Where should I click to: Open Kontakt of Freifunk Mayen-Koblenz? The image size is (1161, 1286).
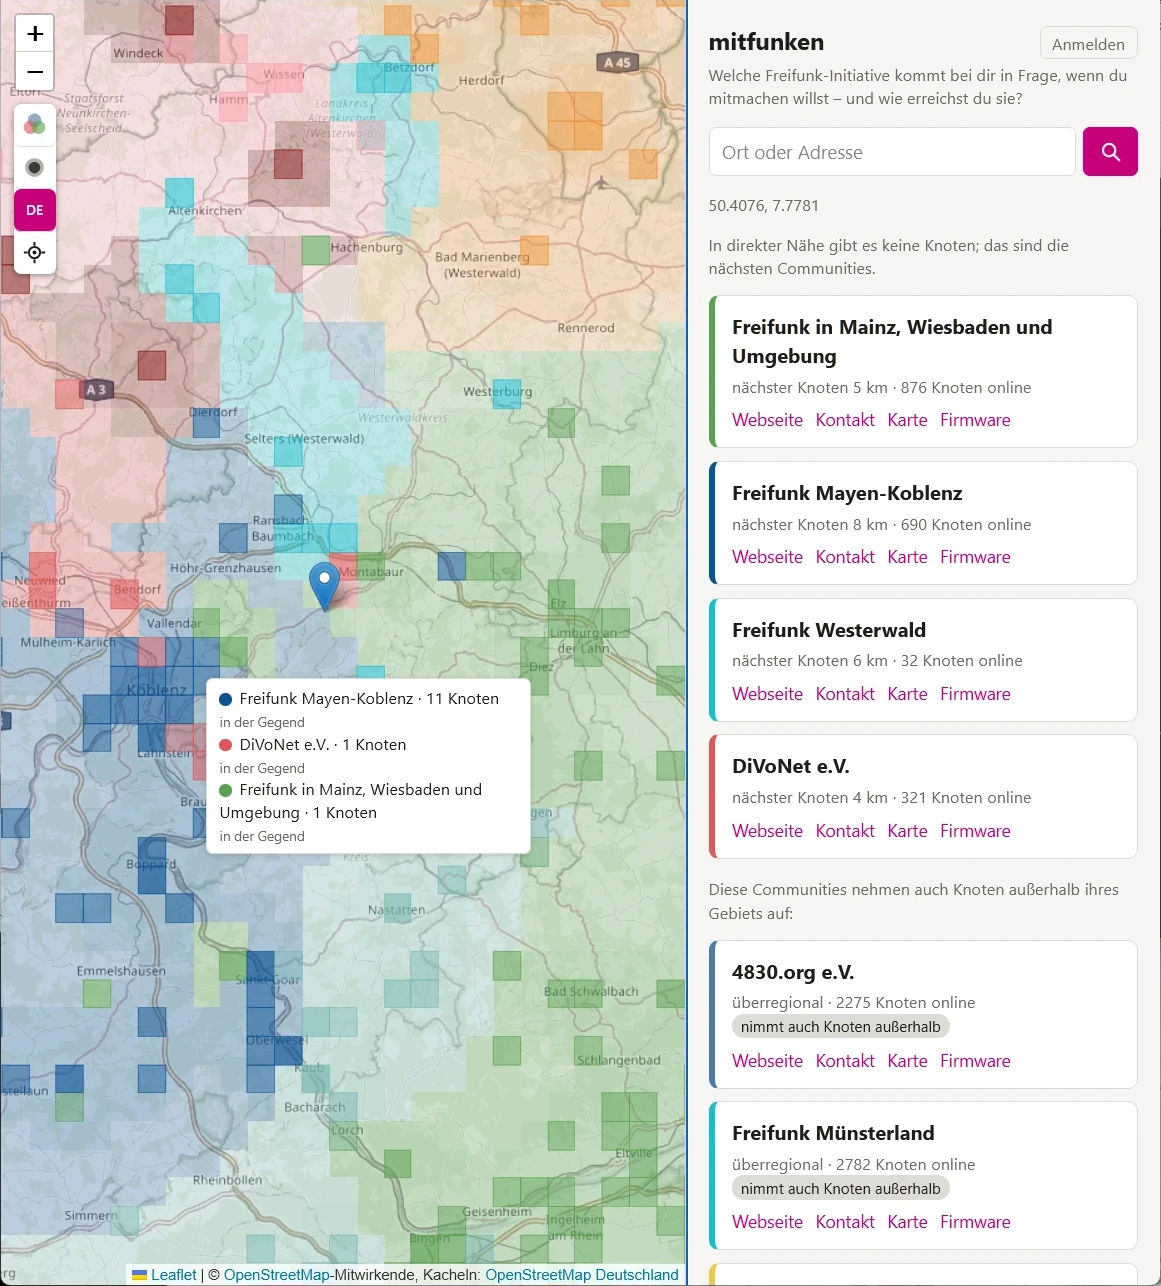point(845,557)
